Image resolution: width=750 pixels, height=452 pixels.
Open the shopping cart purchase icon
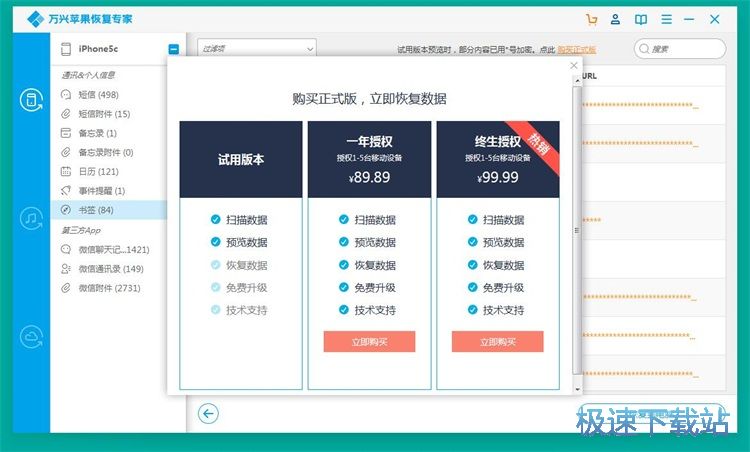pyautogui.click(x=592, y=19)
